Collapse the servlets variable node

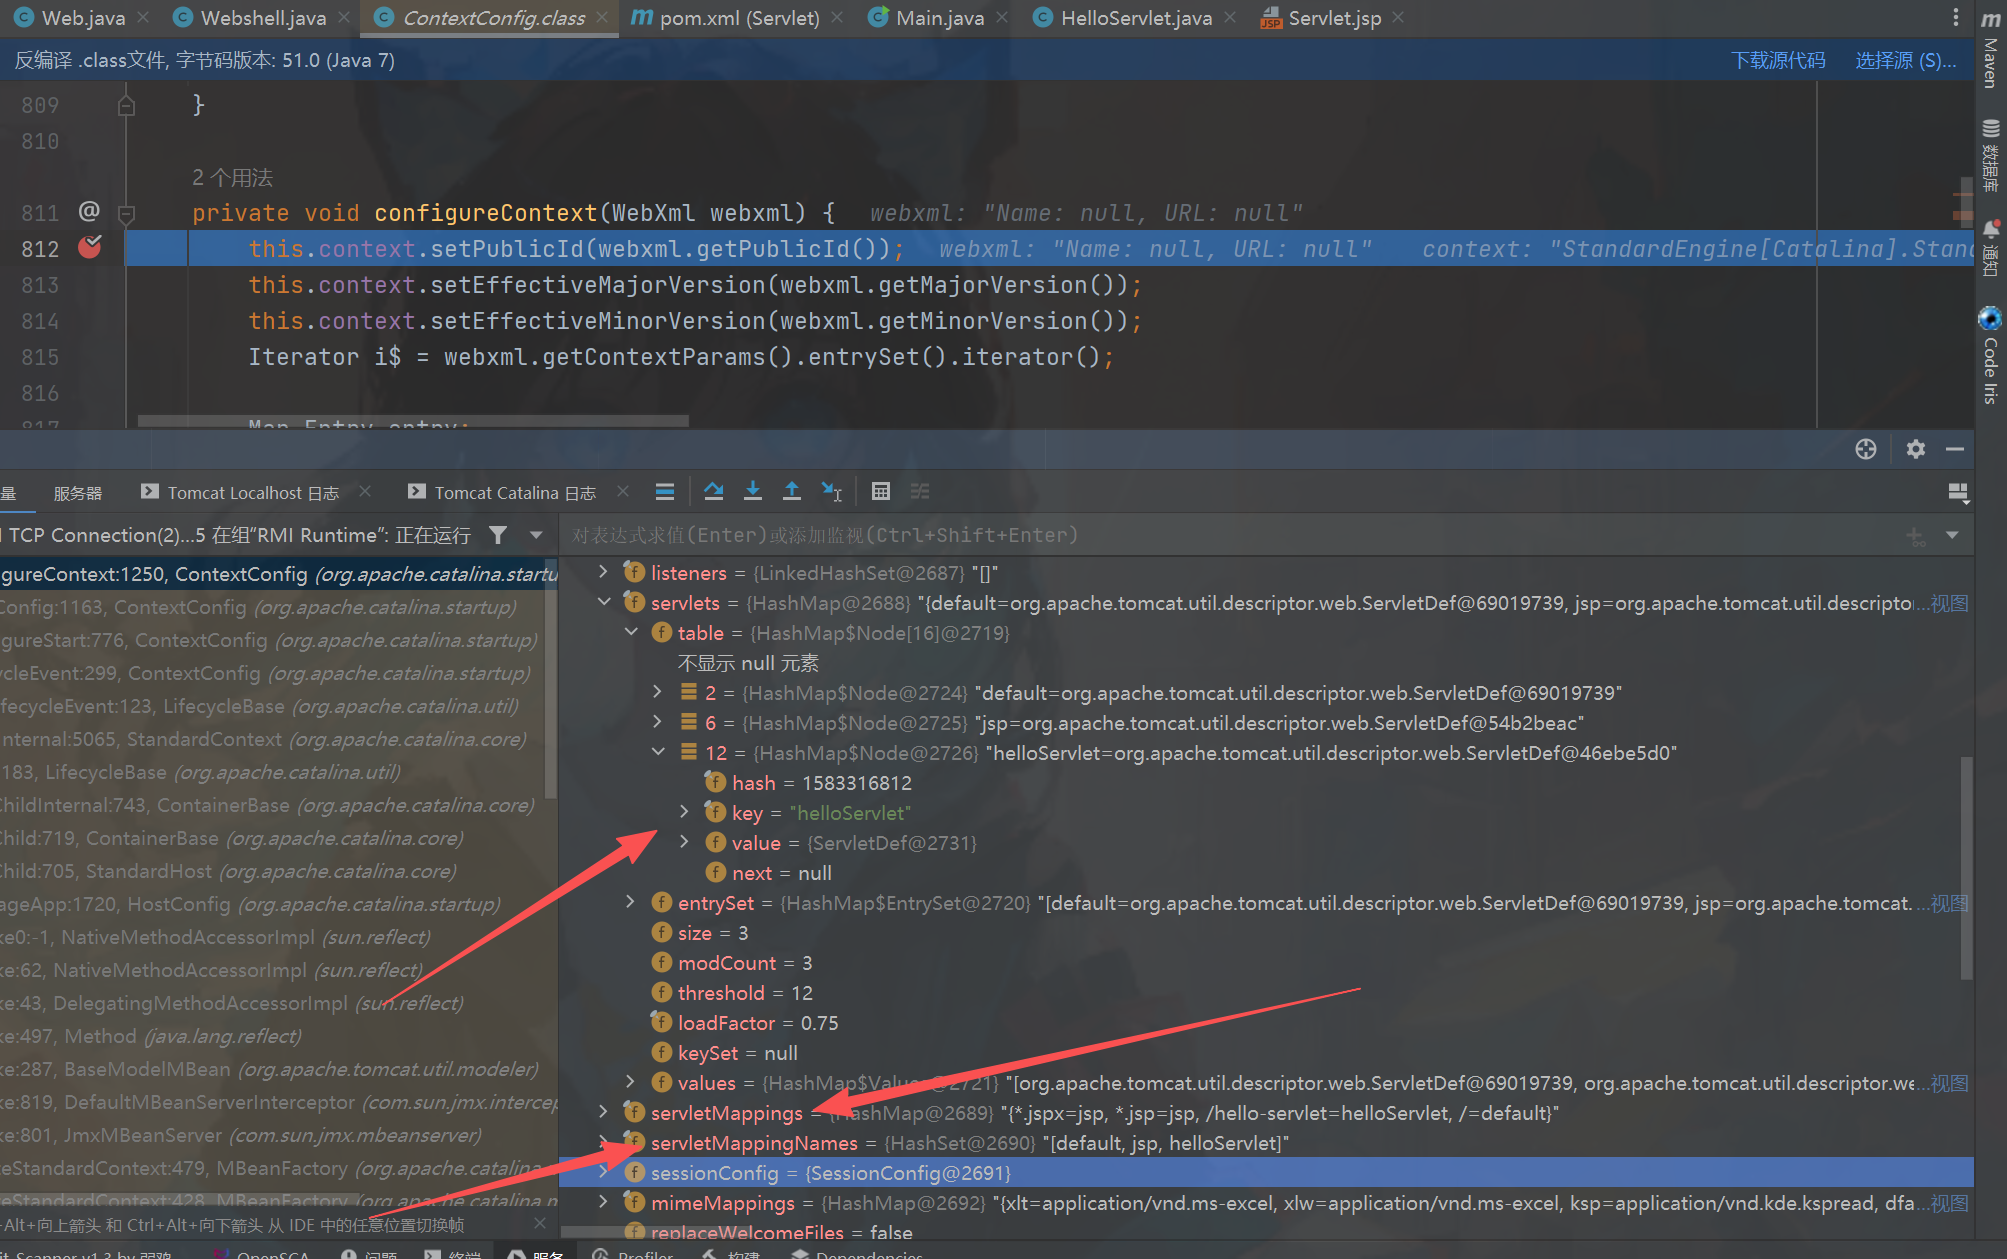pos(604,603)
